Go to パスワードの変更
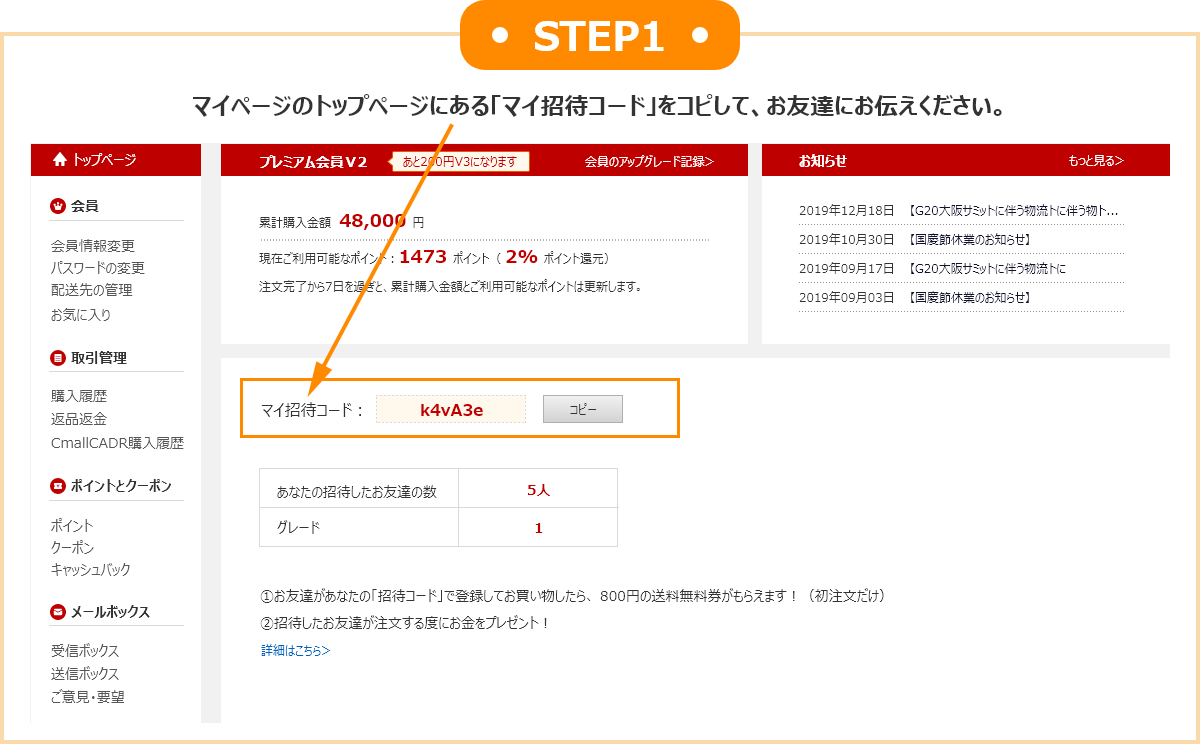Screen dimensions: 1200x744 point(97,268)
